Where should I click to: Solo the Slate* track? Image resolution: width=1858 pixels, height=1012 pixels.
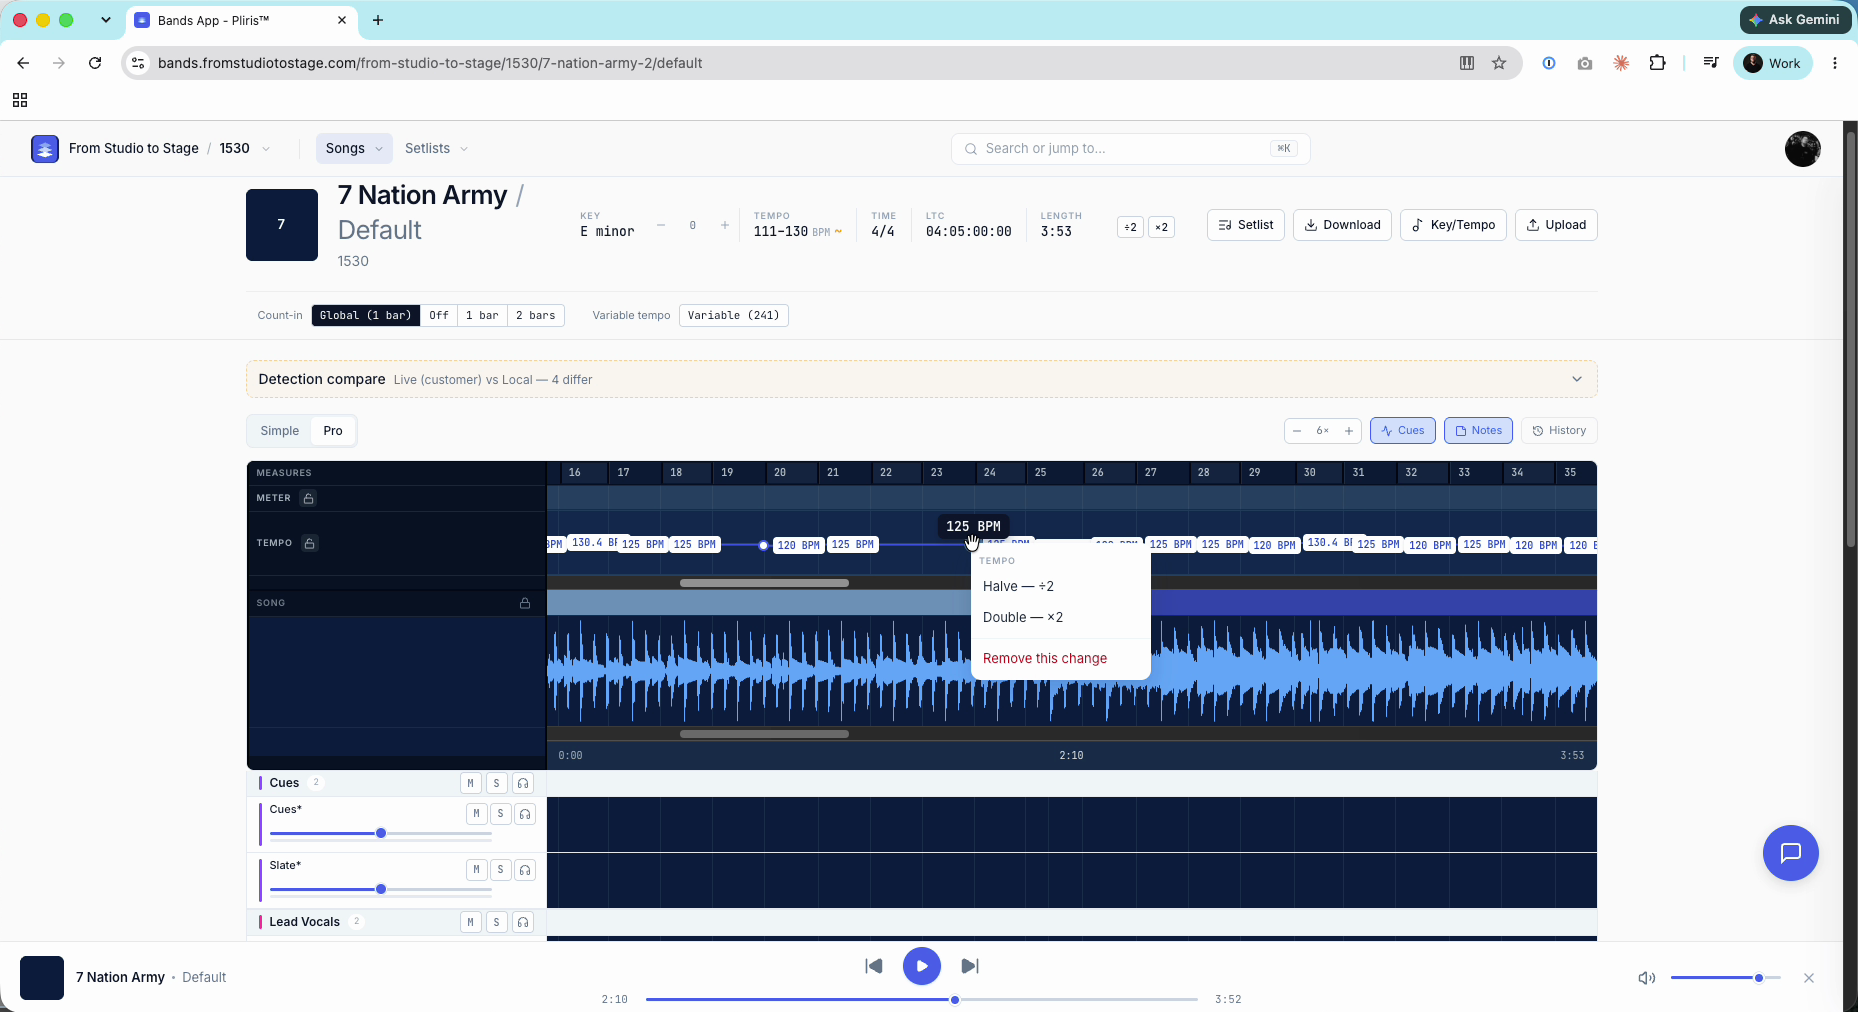click(x=501, y=870)
